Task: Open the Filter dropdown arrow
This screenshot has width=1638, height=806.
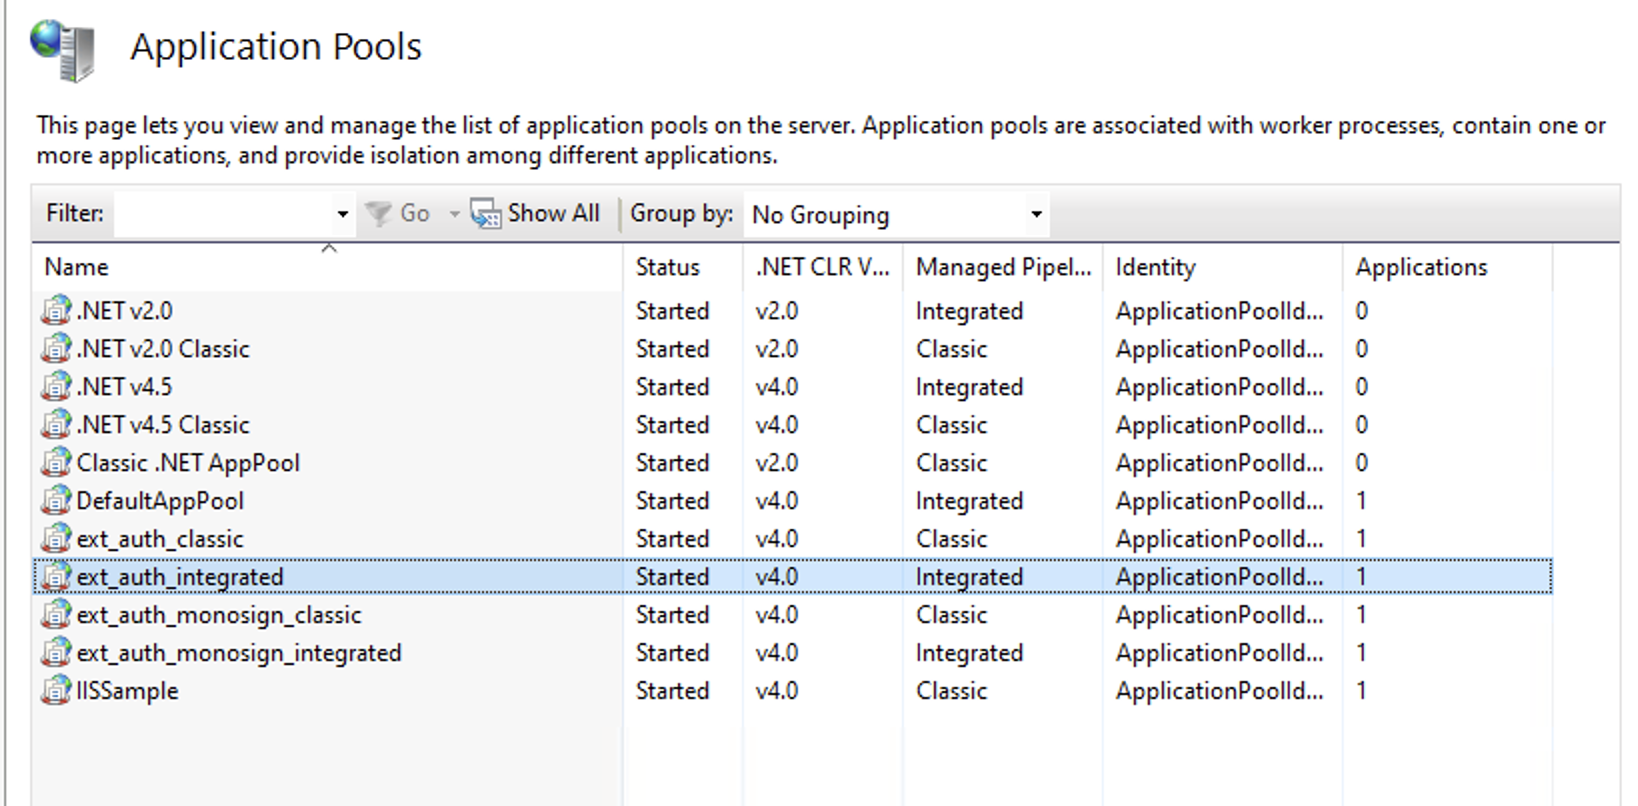Action: point(342,214)
